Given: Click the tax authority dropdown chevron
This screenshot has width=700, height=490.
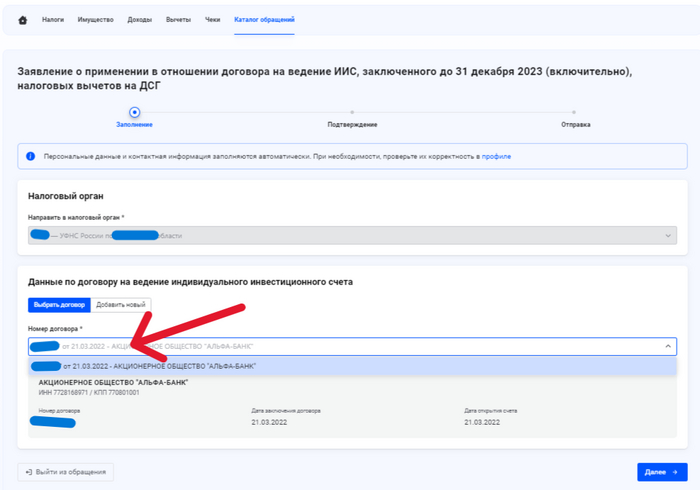Looking at the screenshot, I should click(x=668, y=236).
